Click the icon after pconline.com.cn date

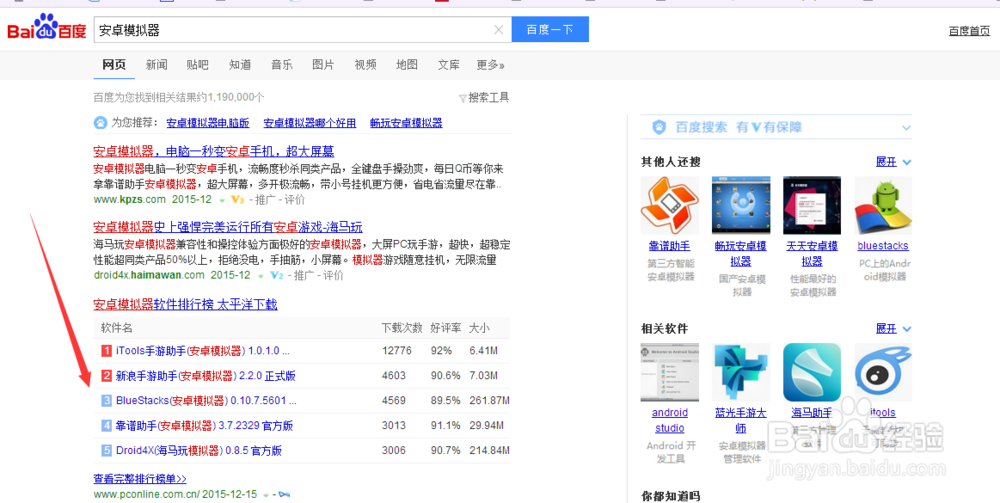coord(284,494)
